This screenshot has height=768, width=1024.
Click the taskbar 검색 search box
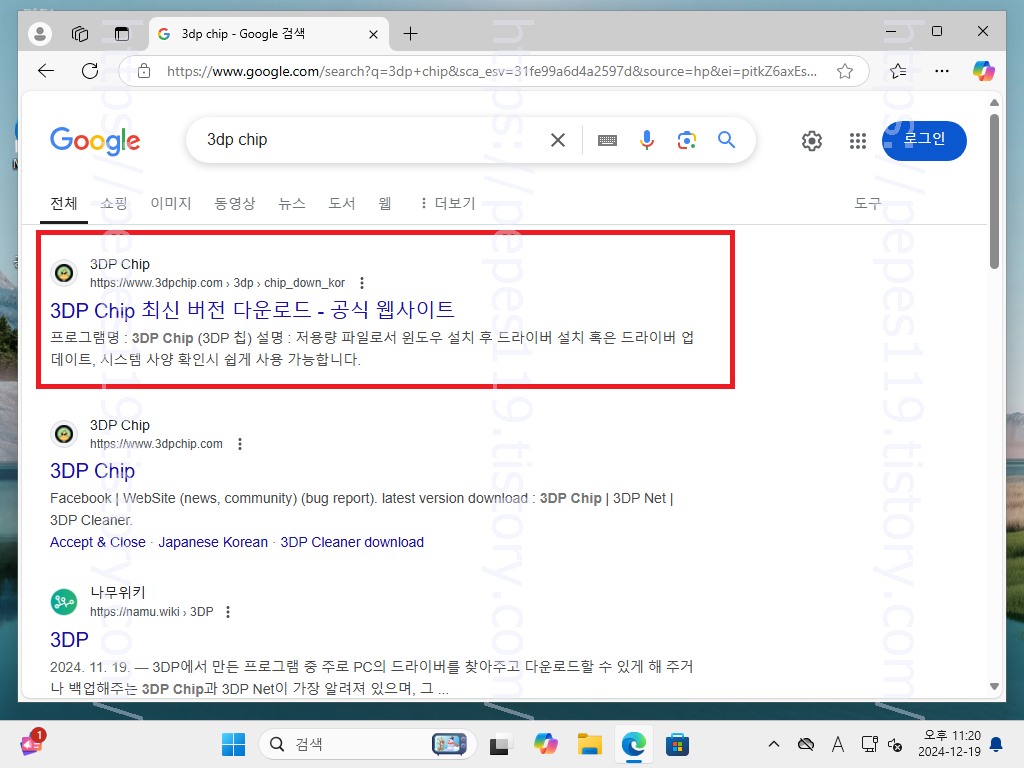(x=367, y=744)
